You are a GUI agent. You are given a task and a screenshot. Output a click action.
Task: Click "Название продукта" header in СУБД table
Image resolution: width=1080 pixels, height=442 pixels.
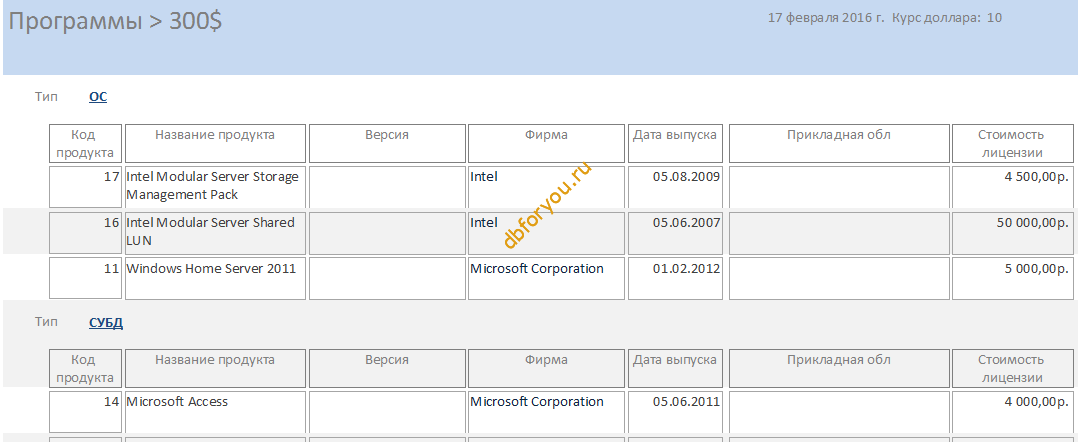pyautogui.click(x=215, y=368)
